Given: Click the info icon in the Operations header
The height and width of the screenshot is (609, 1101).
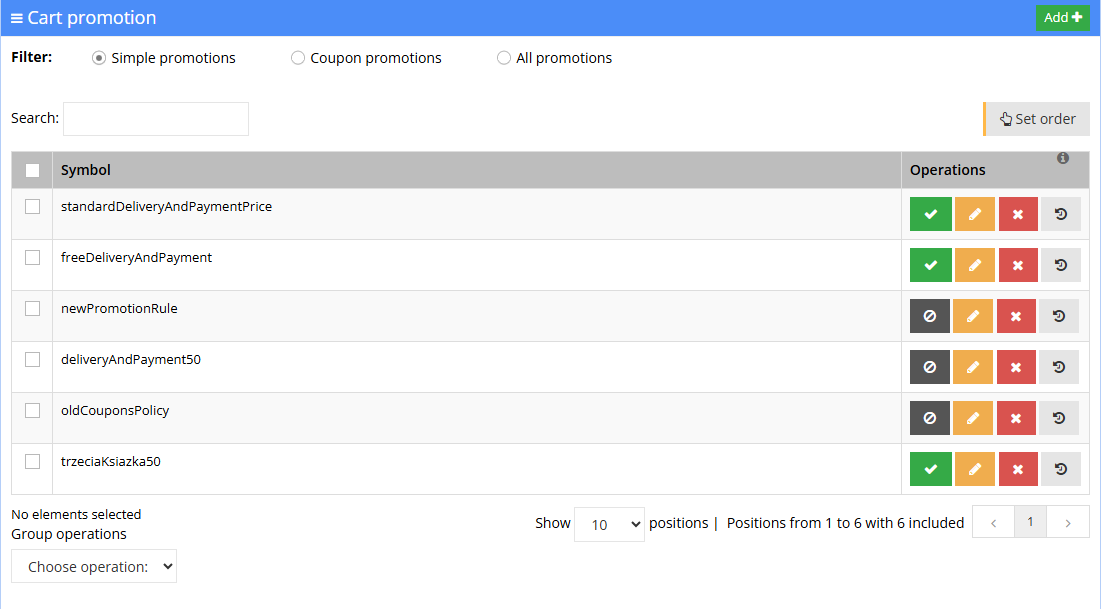Looking at the screenshot, I should (x=1063, y=158).
